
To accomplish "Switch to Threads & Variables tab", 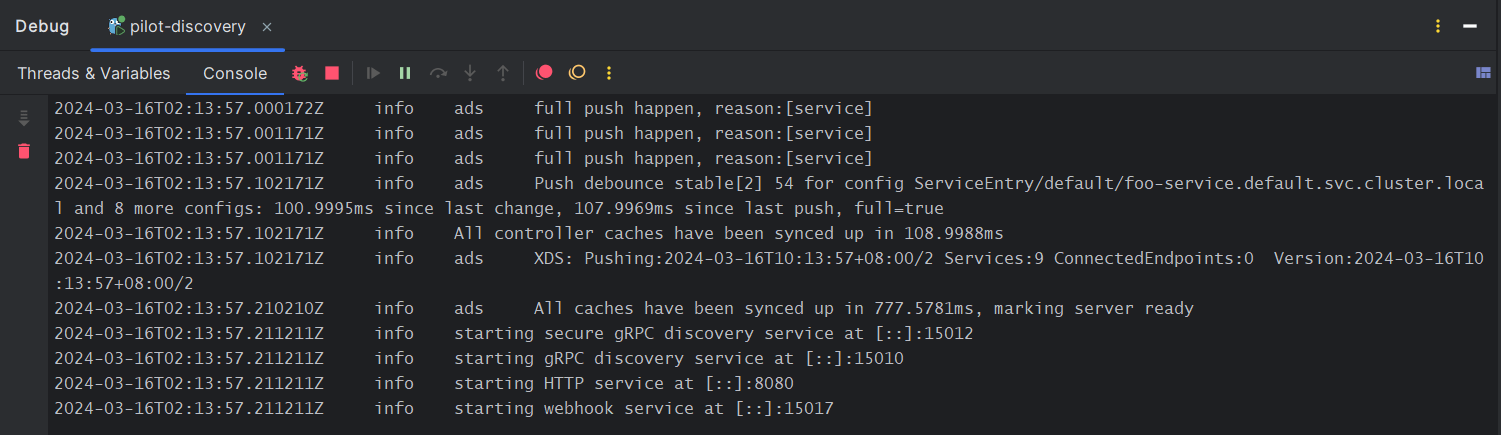I will pyautogui.click(x=93, y=73).
